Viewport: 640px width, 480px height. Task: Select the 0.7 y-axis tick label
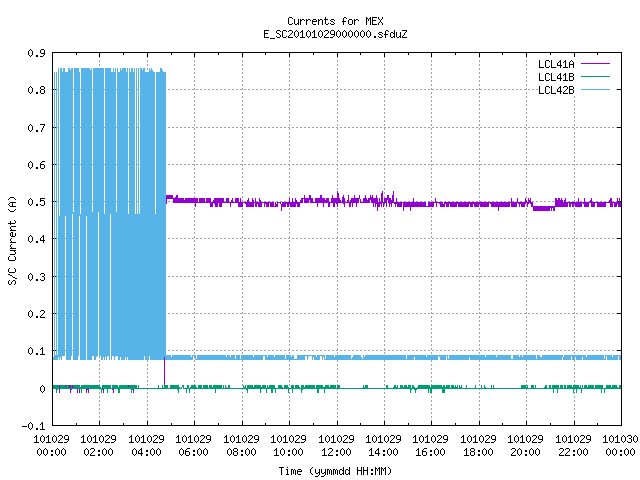pos(36,128)
